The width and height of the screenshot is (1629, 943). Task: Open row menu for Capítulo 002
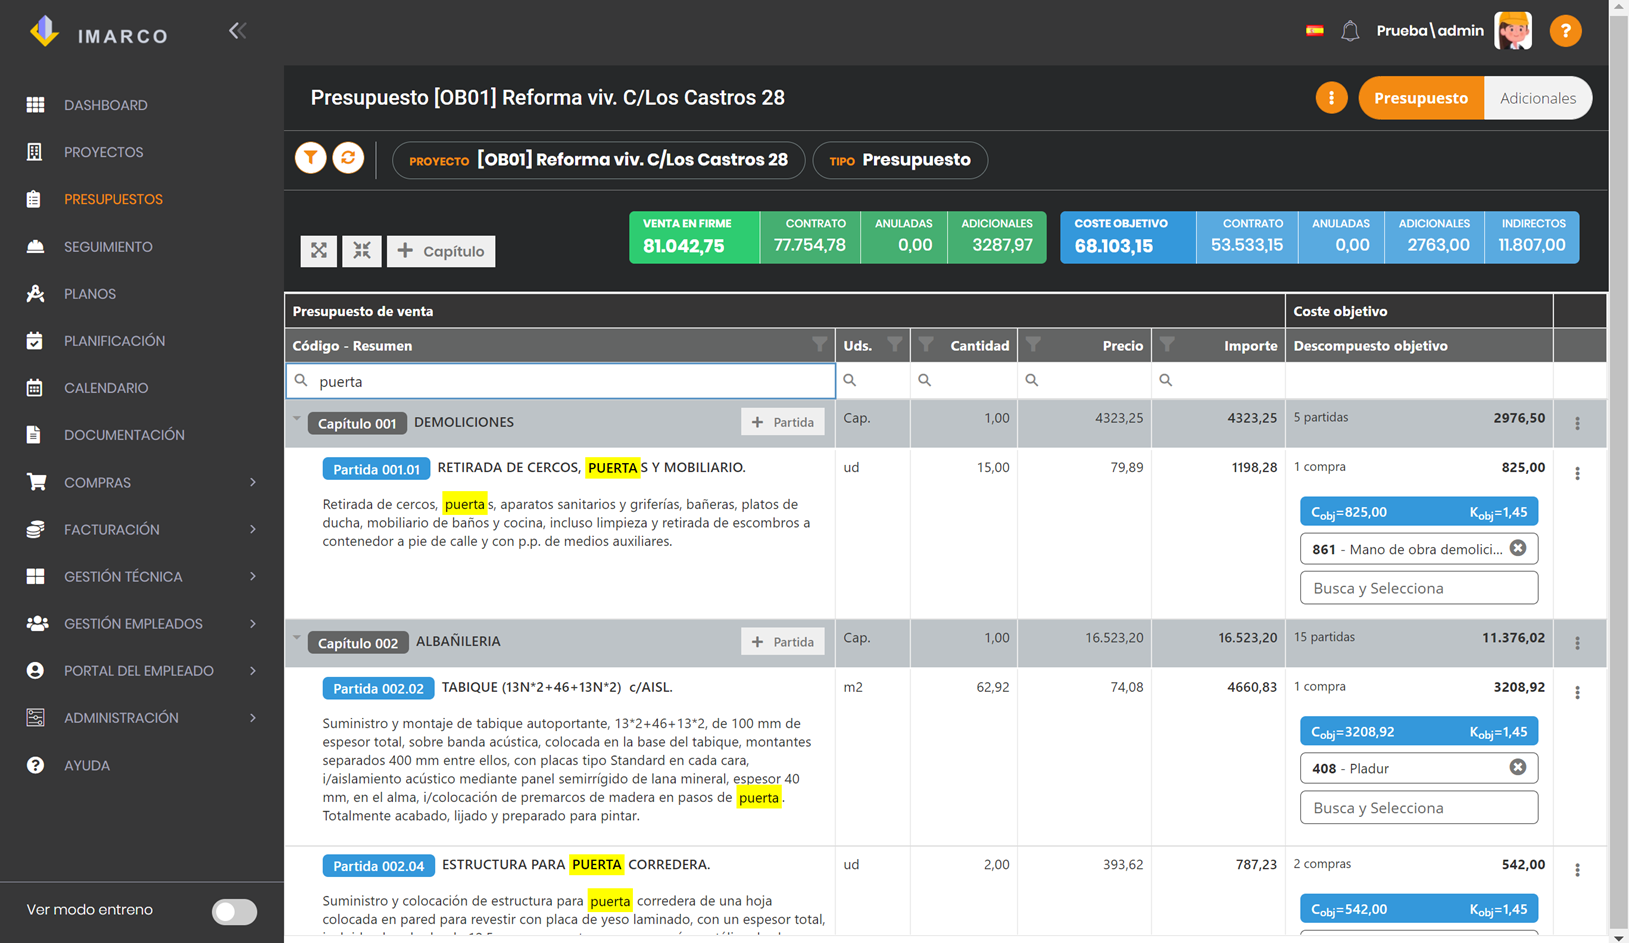tap(1578, 644)
